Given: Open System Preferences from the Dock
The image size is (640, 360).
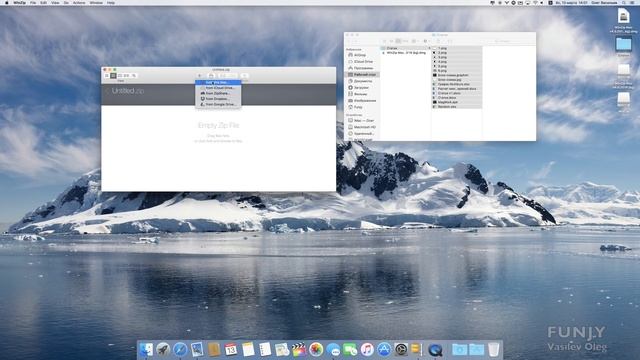Looking at the screenshot, I should coord(401,349).
